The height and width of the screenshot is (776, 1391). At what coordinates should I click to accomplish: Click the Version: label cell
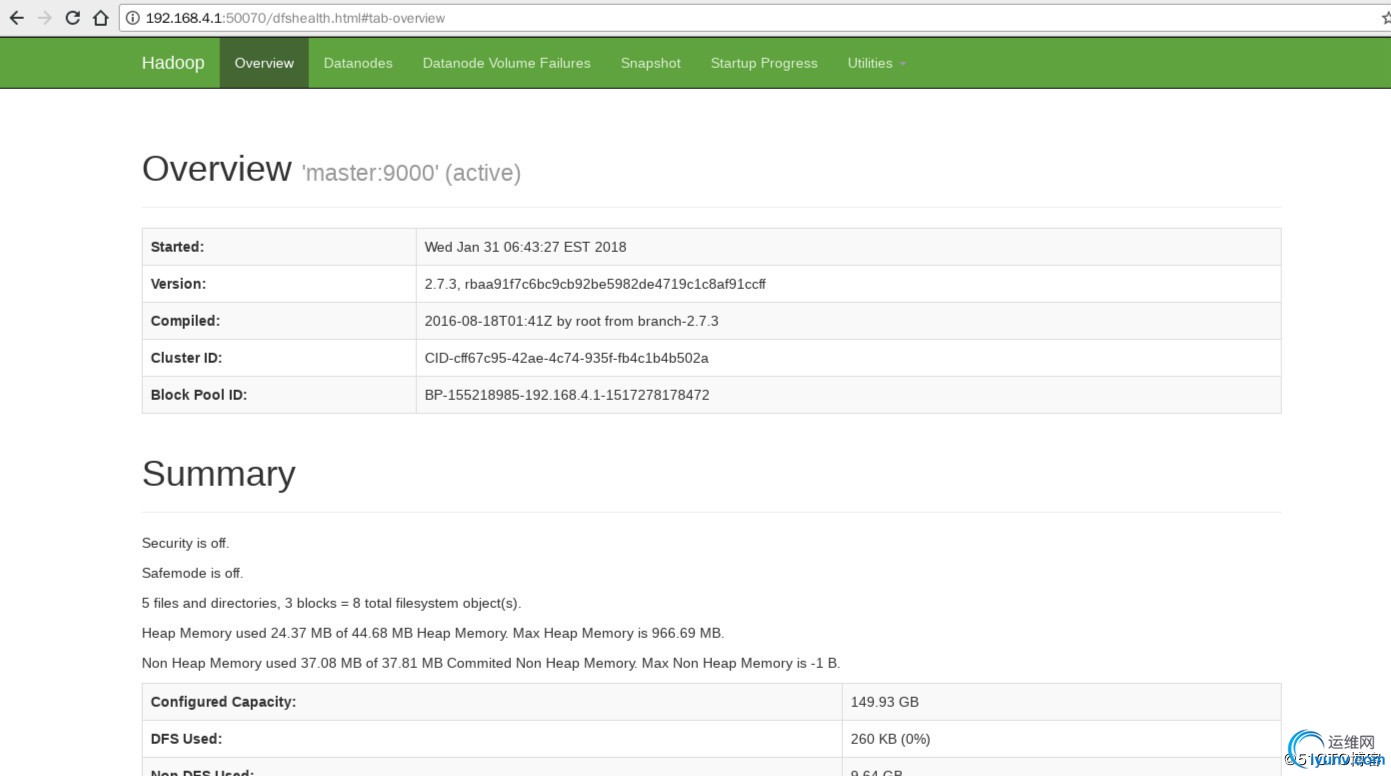point(279,284)
